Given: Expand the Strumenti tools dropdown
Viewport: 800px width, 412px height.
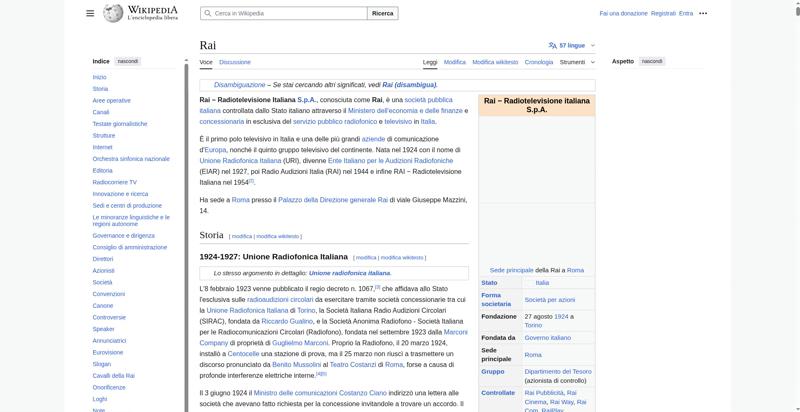Looking at the screenshot, I should pyautogui.click(x=577, y=62).
